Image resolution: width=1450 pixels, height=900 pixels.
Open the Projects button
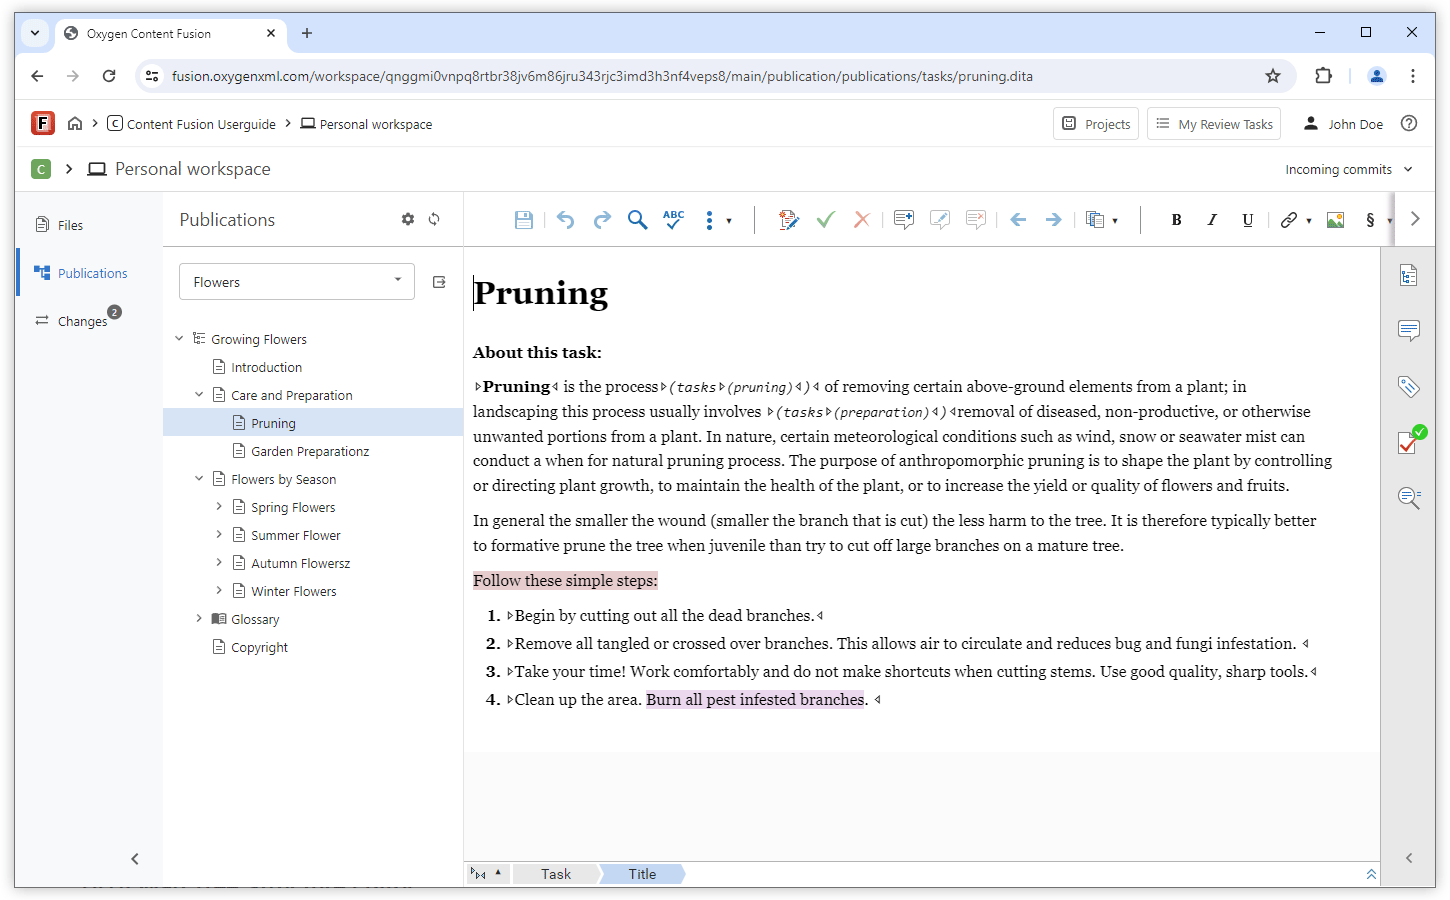point(1096,124)
